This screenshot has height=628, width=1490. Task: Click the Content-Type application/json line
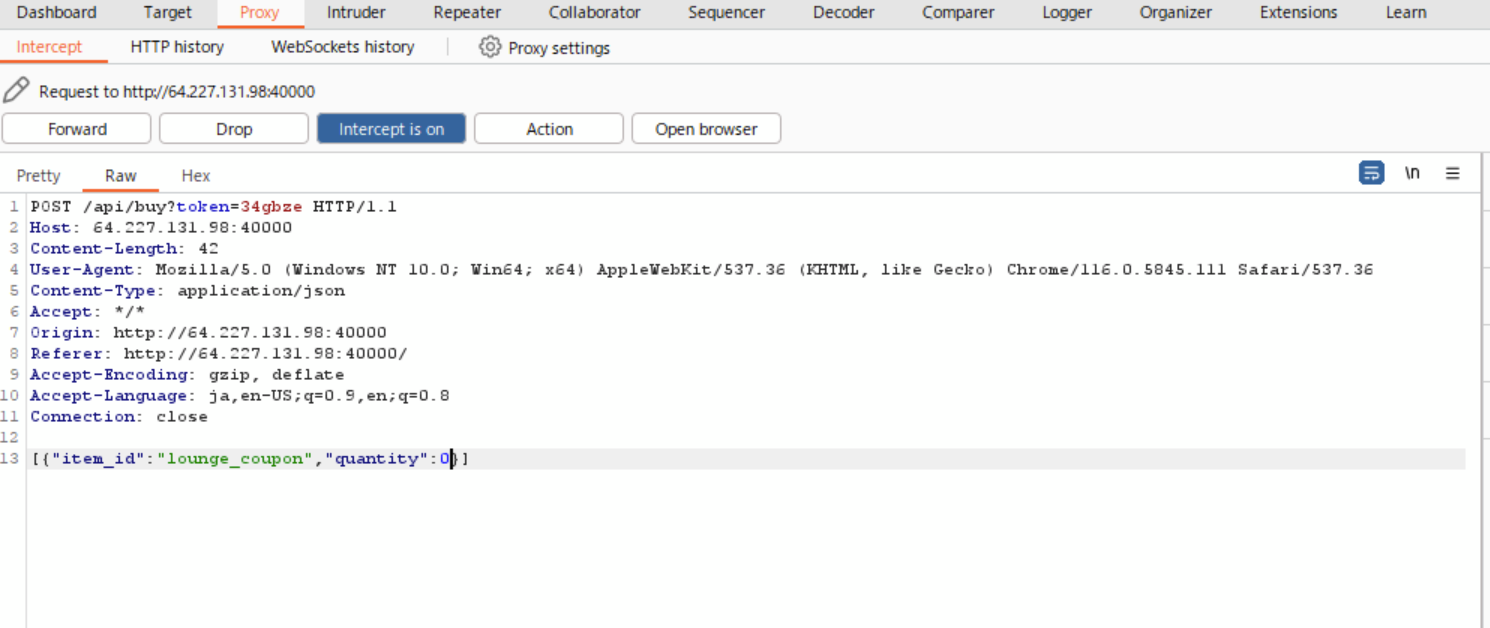coord(187,290)
